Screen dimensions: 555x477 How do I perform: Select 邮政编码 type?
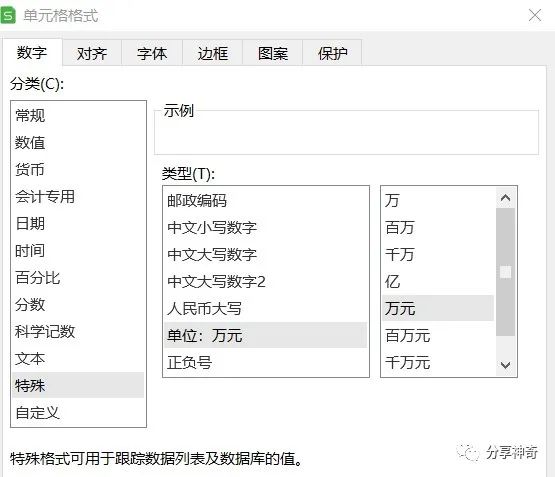tap(266, 201)
